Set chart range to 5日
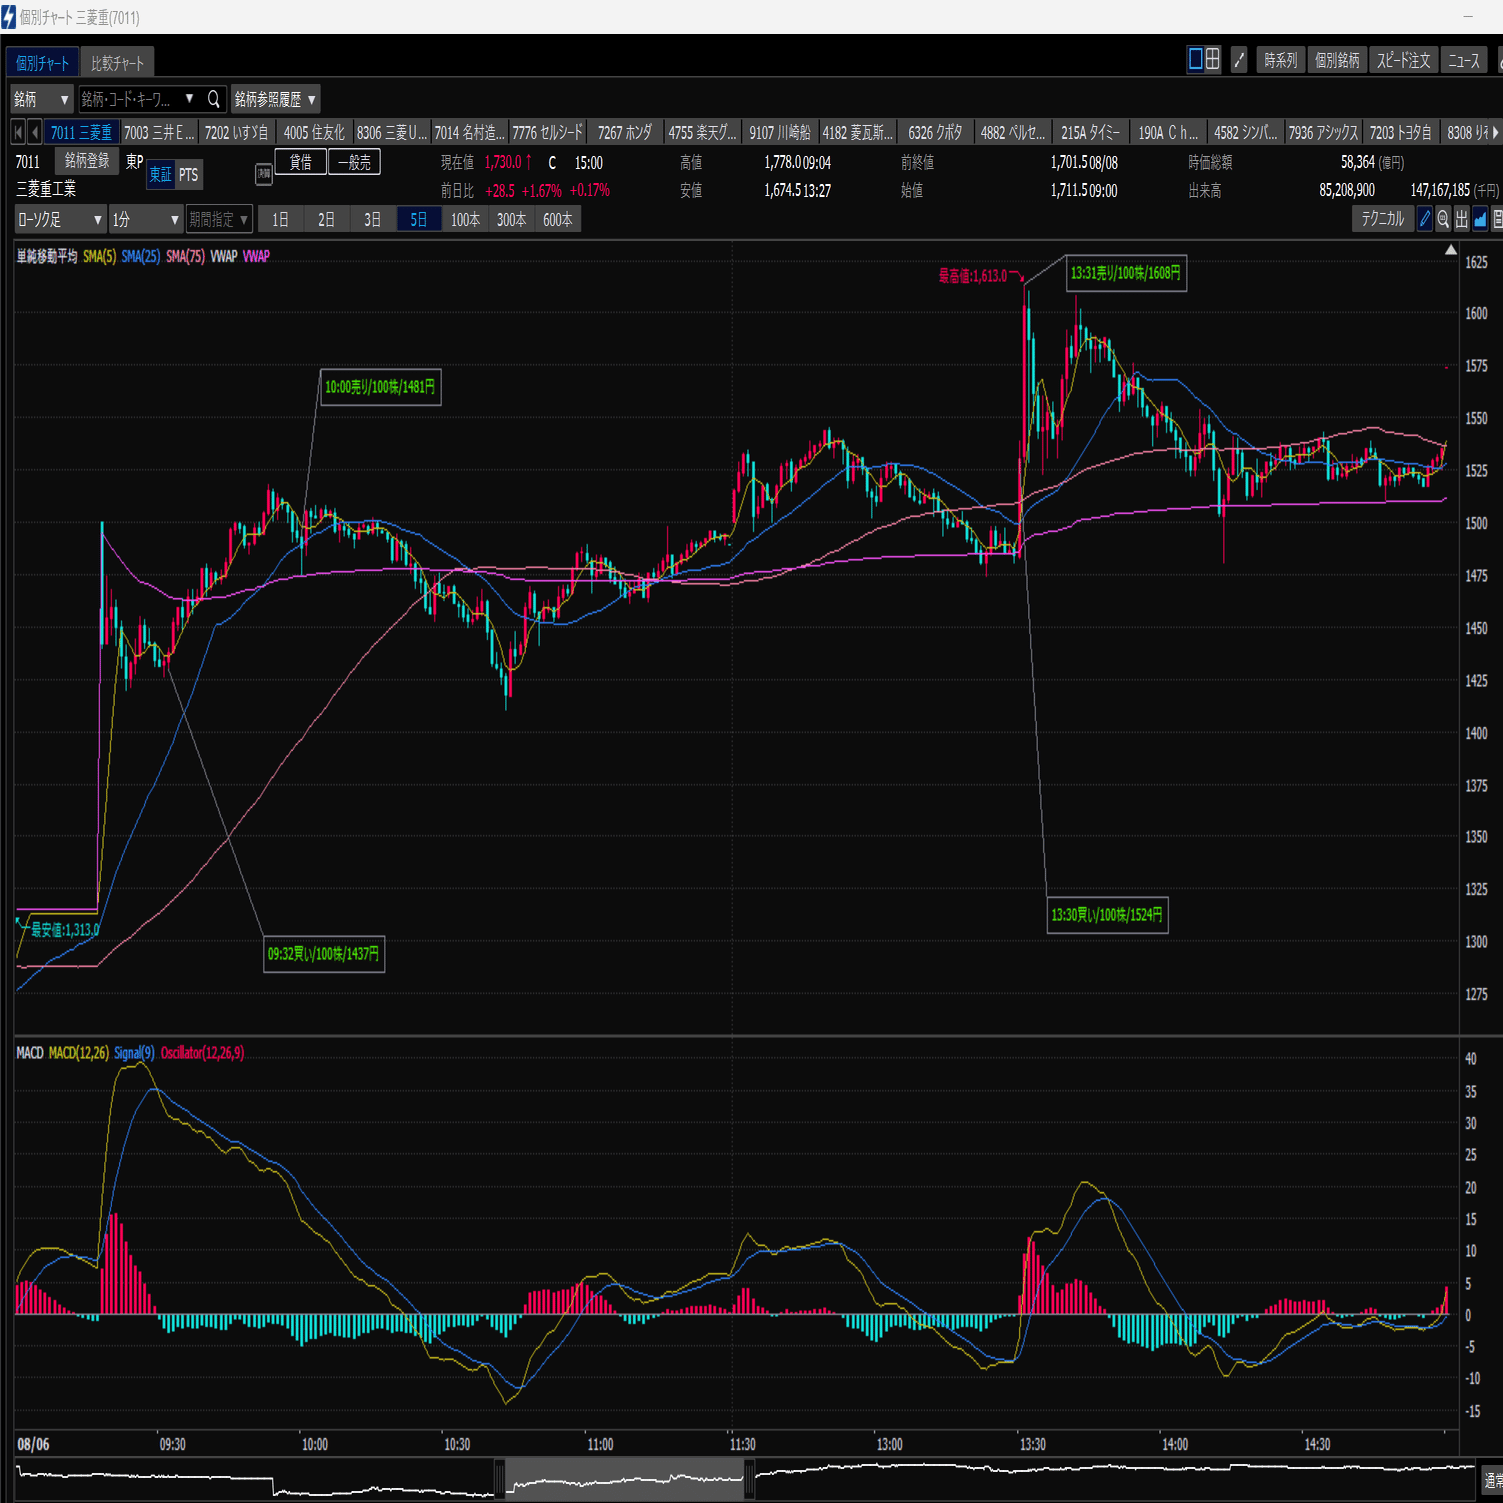Viewport: 1503px width, 1503px height. click(419, 220)
